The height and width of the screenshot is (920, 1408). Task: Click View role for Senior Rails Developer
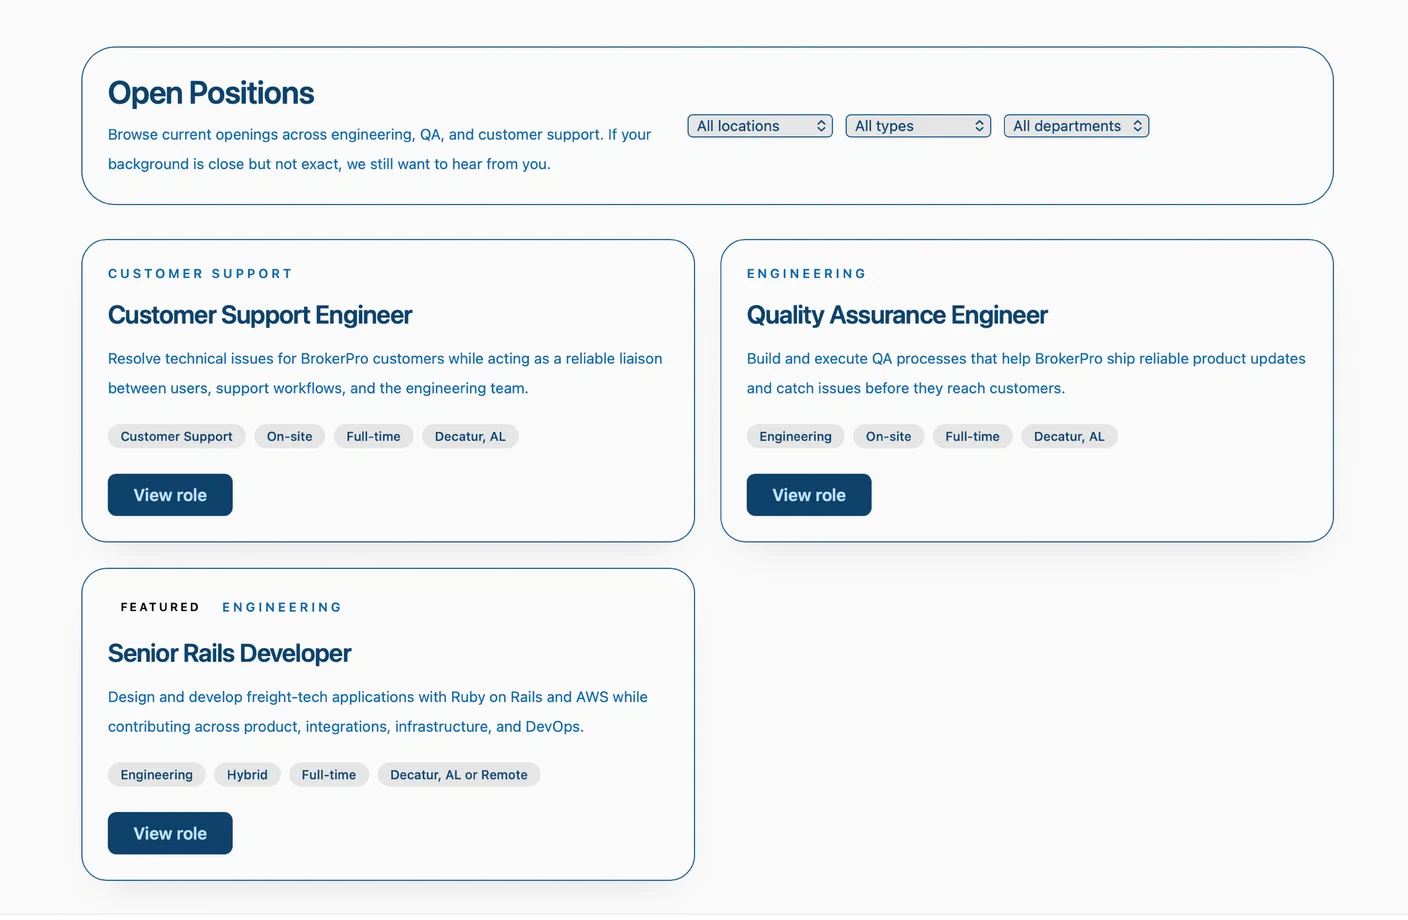[169, 833]
